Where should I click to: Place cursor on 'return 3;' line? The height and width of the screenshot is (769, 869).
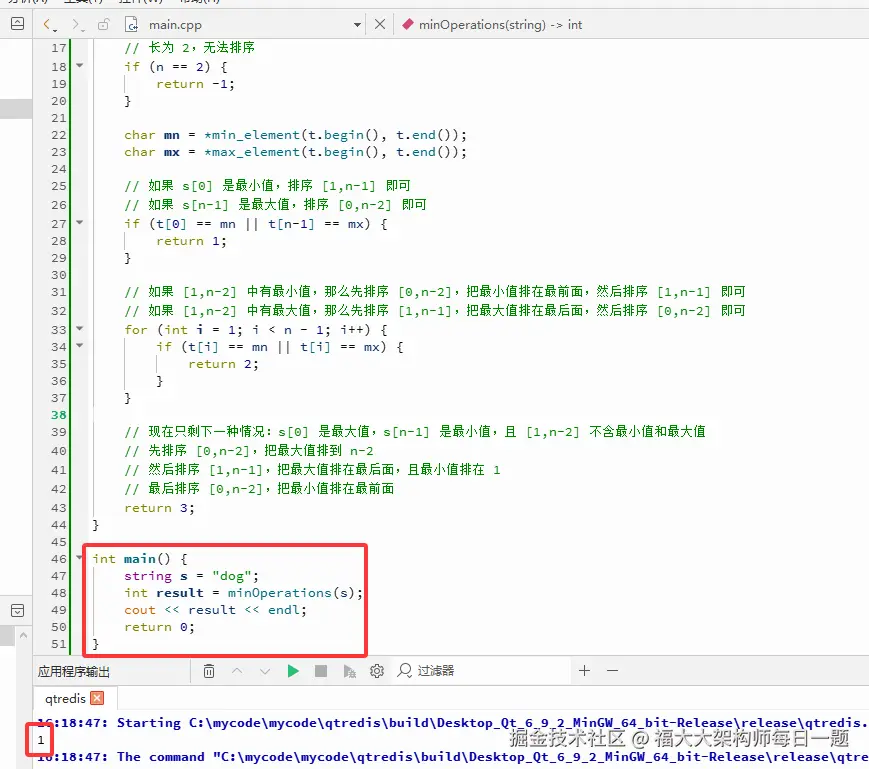160,507
